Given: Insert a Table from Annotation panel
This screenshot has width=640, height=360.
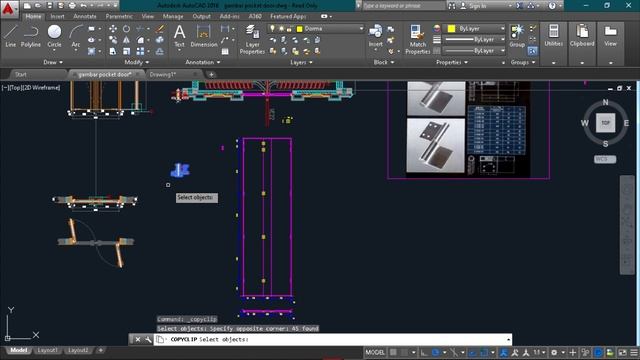Looking at the screenshot, I should tap(225, 51).
